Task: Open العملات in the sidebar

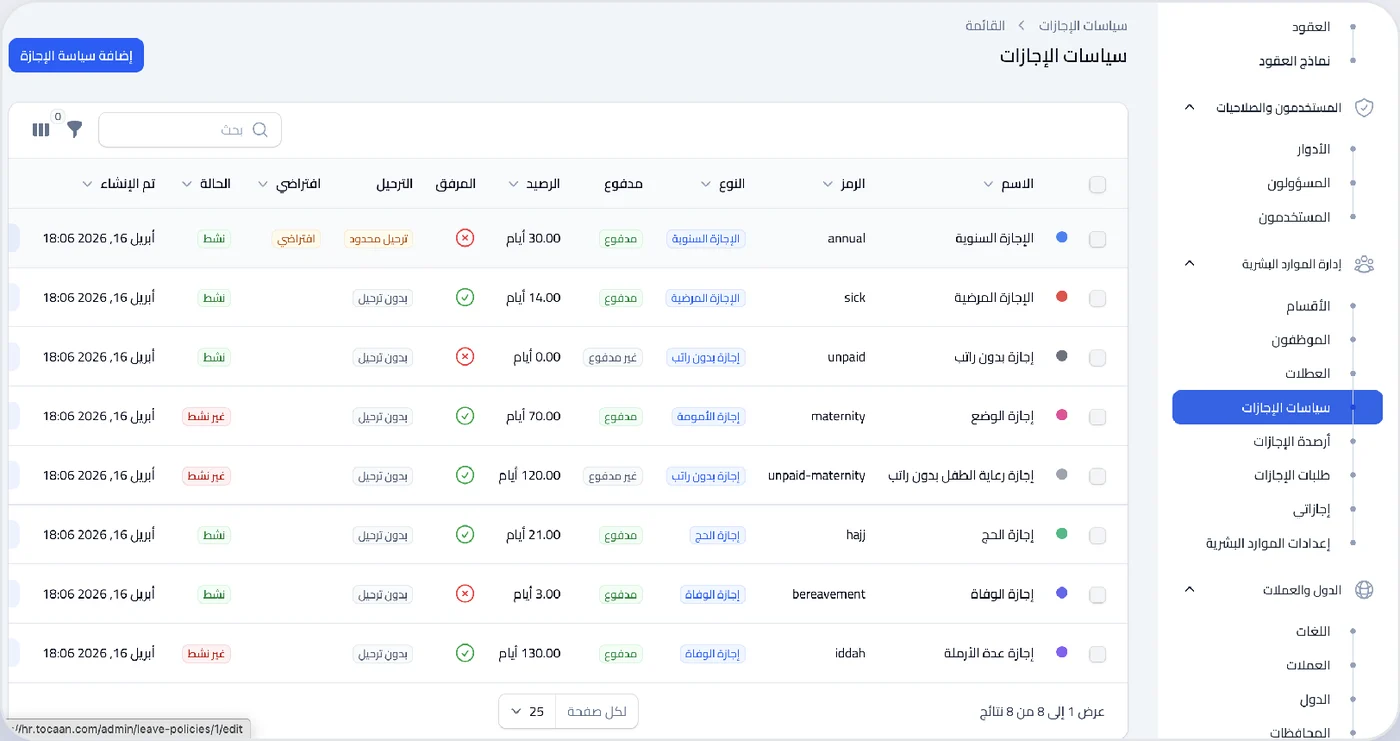Action: 1308,665
